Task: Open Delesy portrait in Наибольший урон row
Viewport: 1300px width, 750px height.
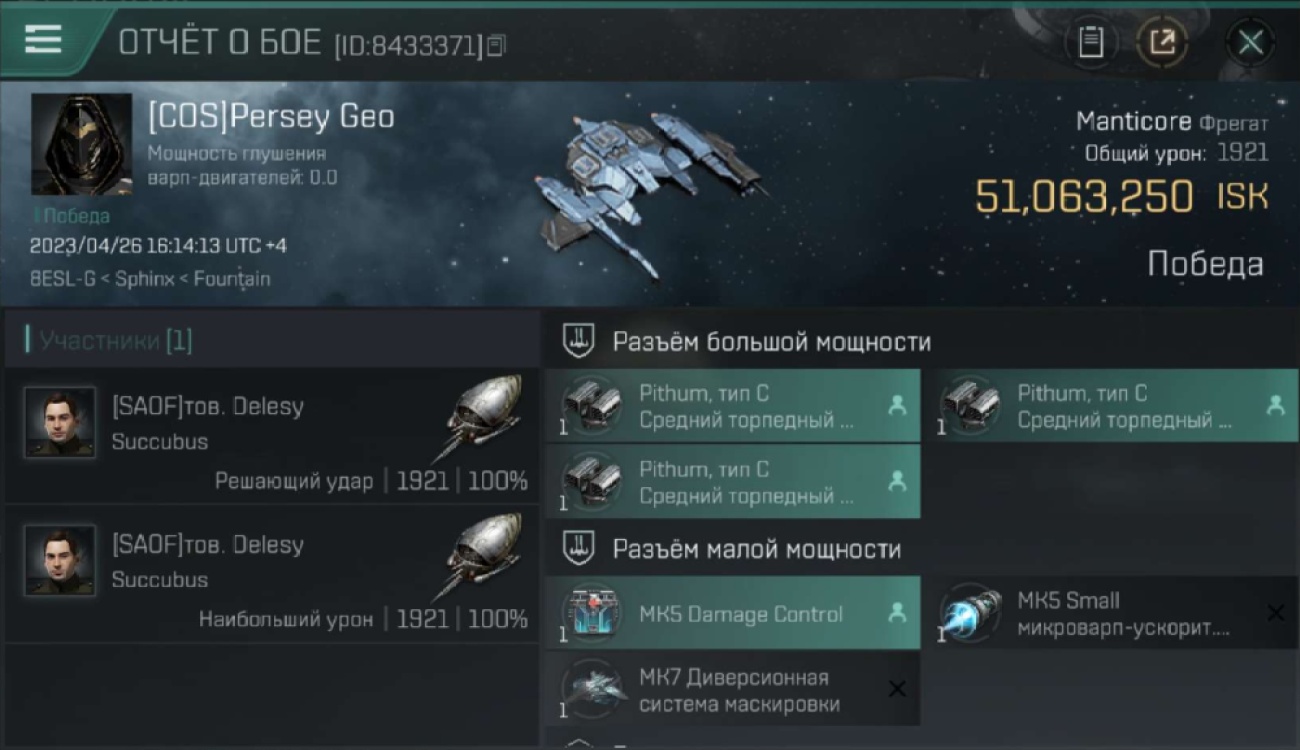Action: click(x=60, y=560)
